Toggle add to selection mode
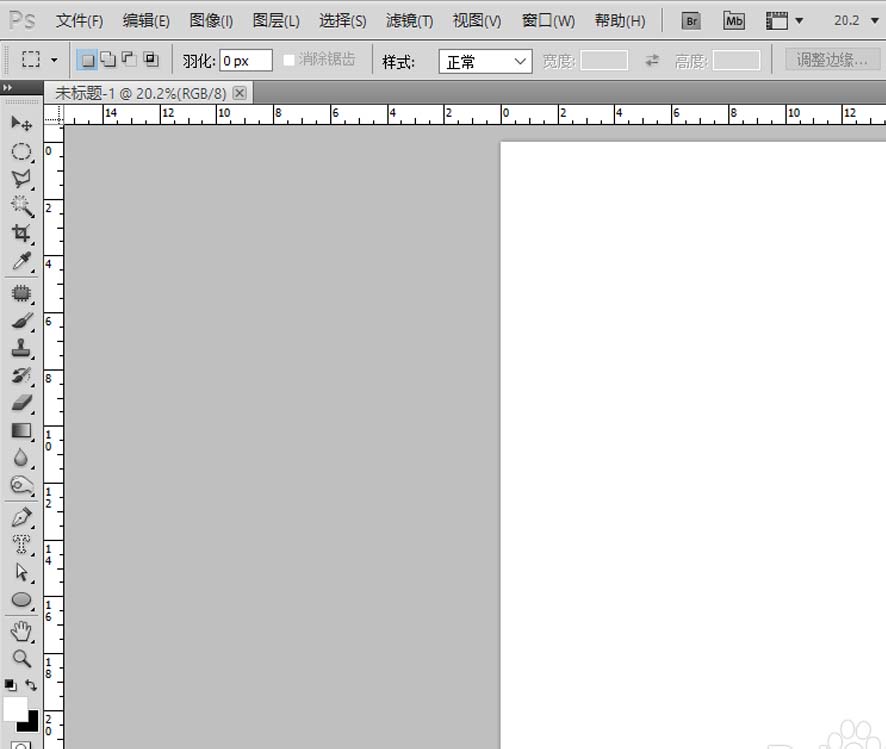Viewport: 886px width, 749px height. pos(108,59)
